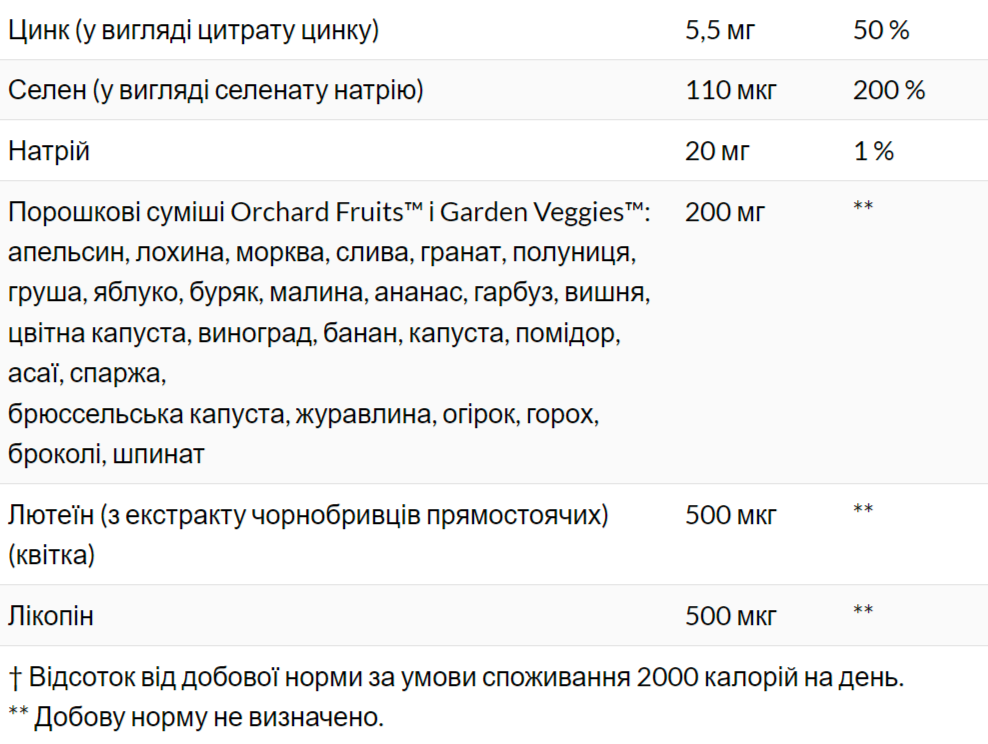
Task: Click the double asterisk in powder blend row
Action: click(863, 207)
